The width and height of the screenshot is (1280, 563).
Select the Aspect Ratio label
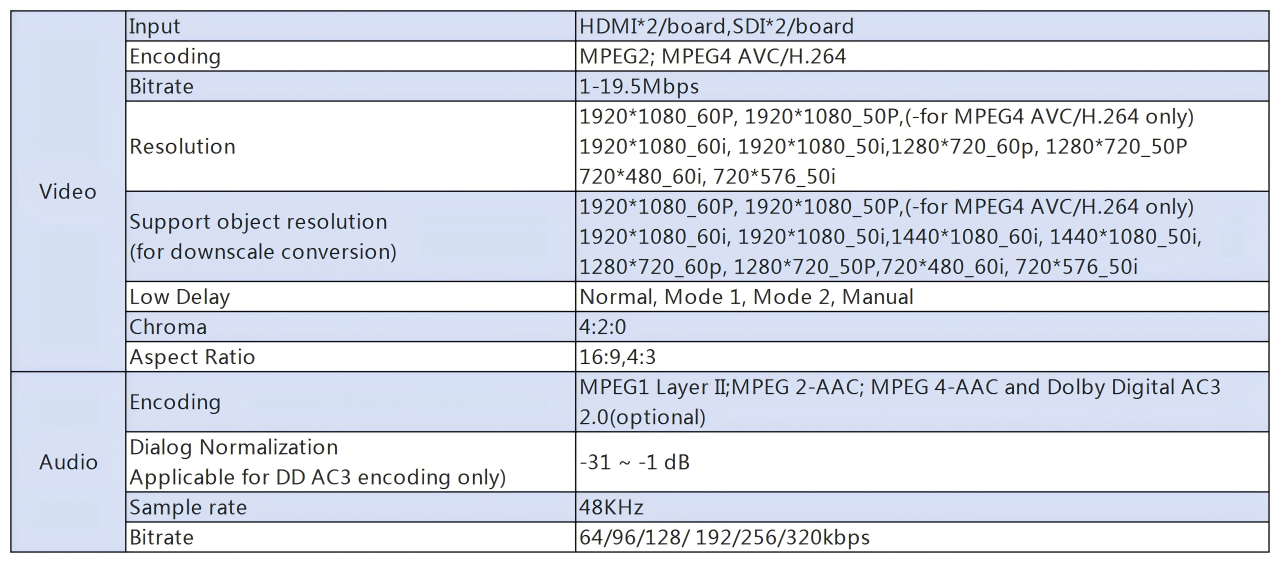pyautogui.click(x=192, y=357)
